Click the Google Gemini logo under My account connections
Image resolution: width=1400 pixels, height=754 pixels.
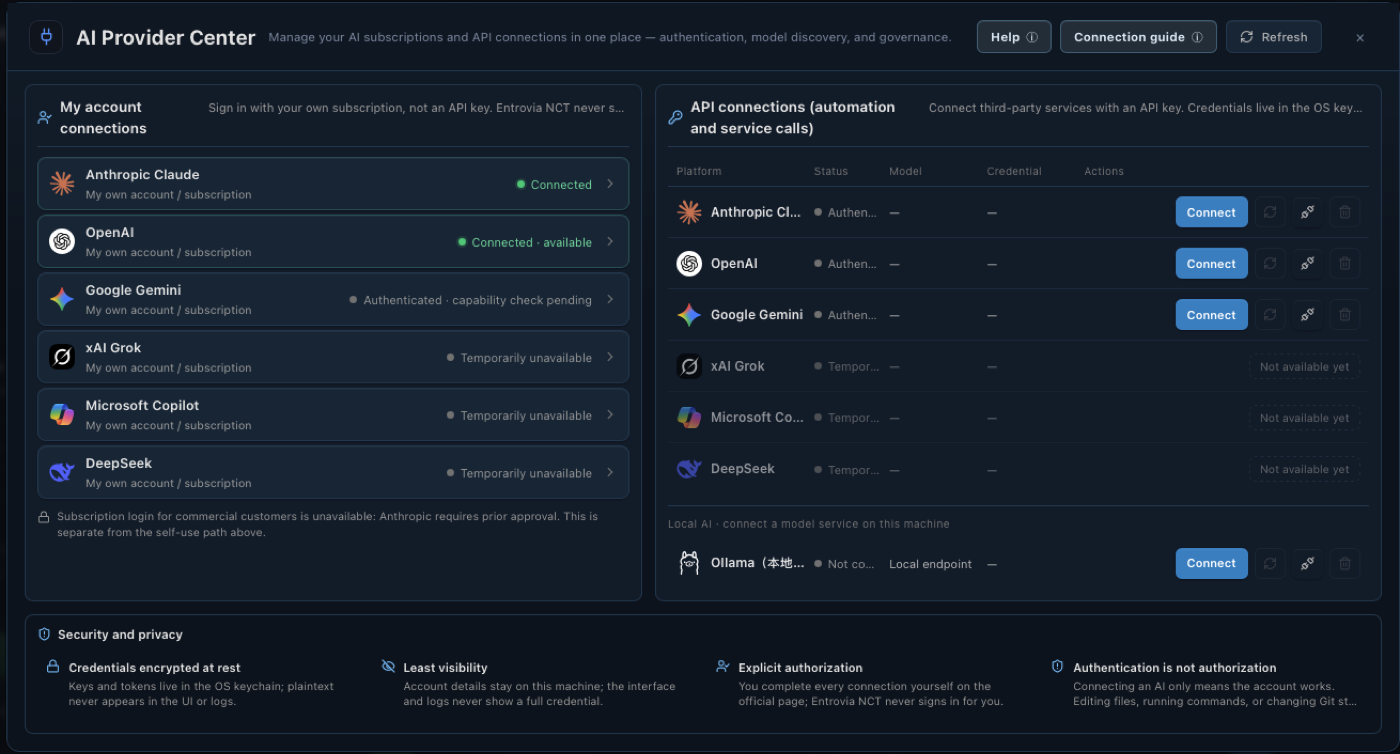[62, 299]
